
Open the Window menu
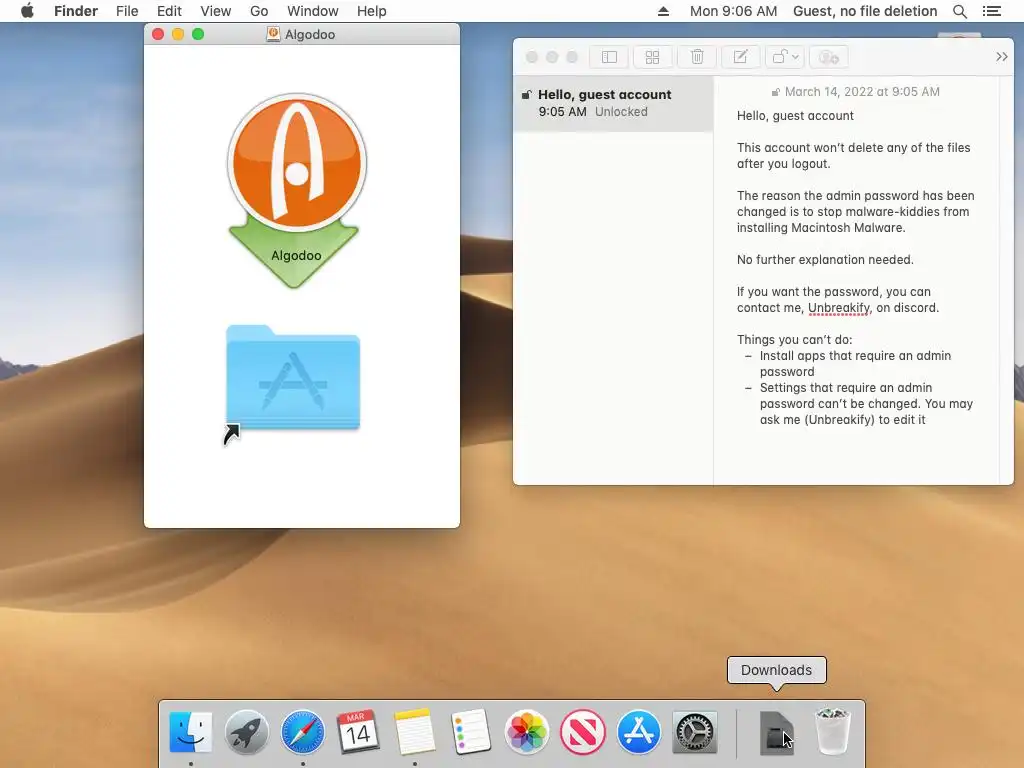(x=313, y=11)
